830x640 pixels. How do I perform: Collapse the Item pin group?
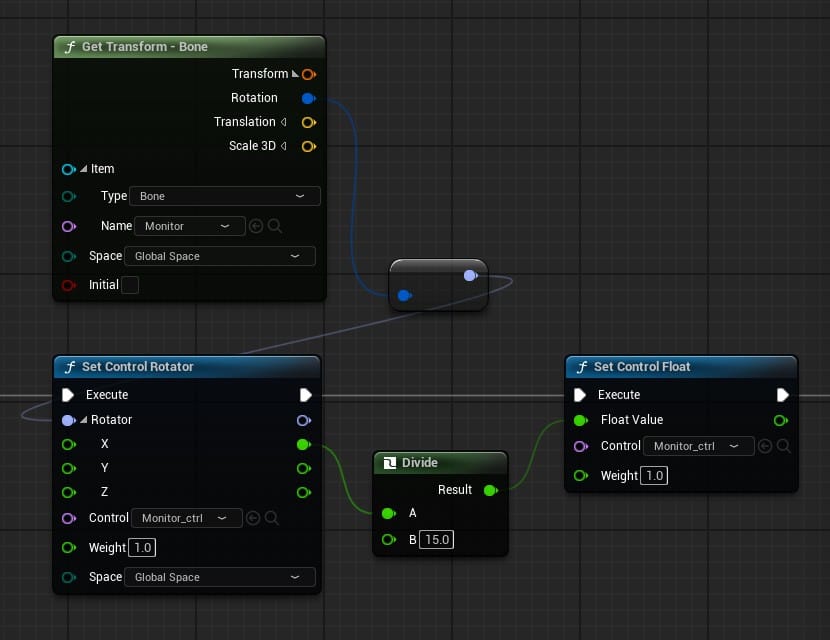[84, 169]
